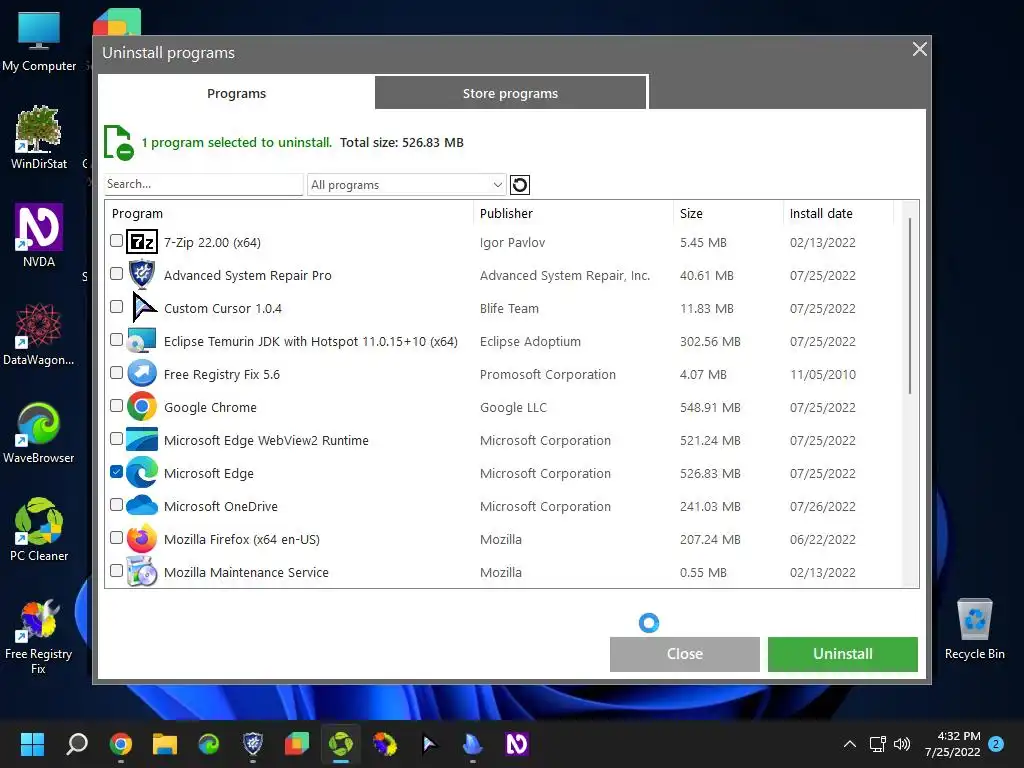Open DataWagon desktop shortcut
1024x768 pixels.
[39, 334]
